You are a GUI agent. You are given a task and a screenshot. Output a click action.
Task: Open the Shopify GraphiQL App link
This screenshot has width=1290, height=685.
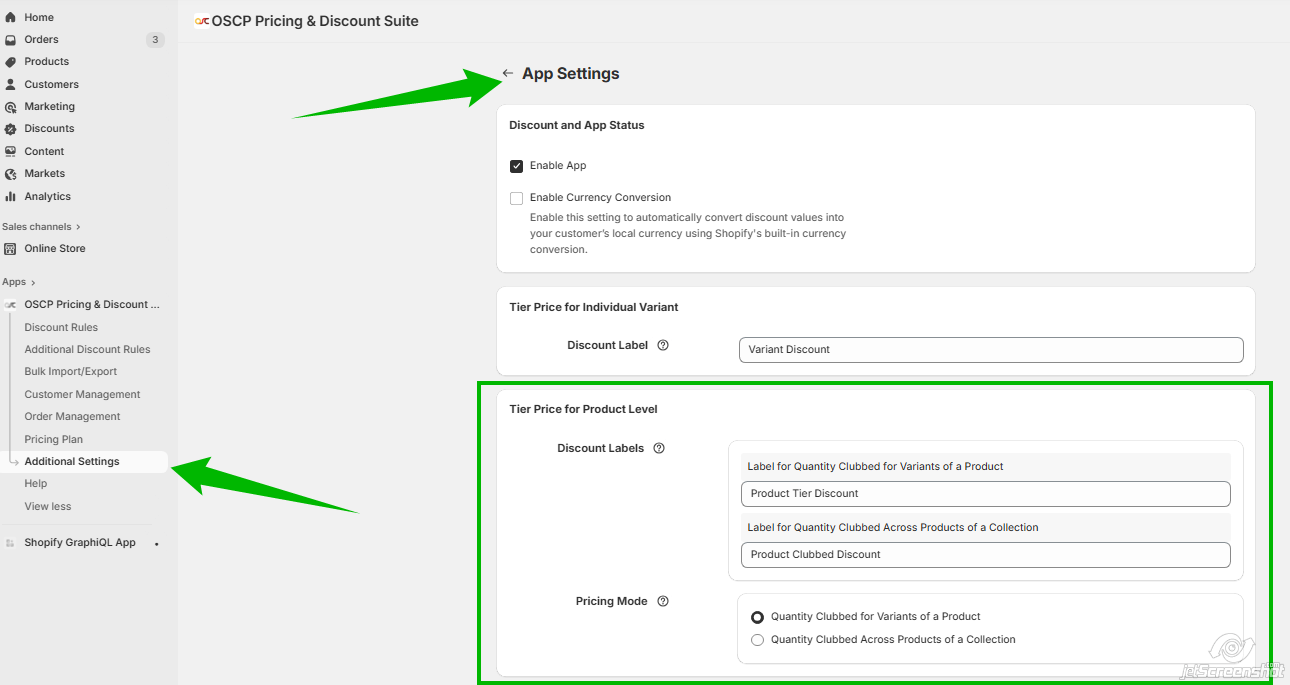80,543
